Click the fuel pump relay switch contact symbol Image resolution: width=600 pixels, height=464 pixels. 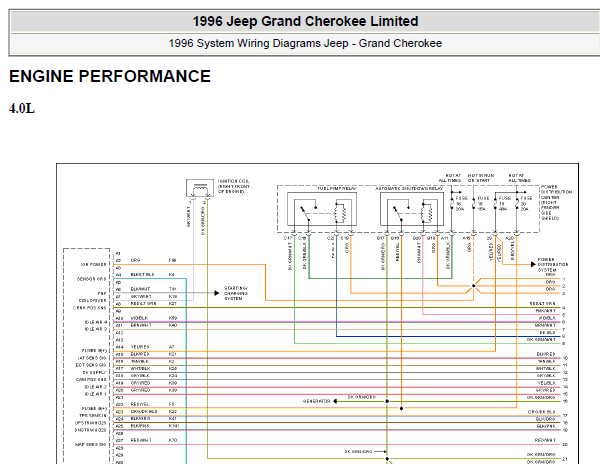click(308, 212)
